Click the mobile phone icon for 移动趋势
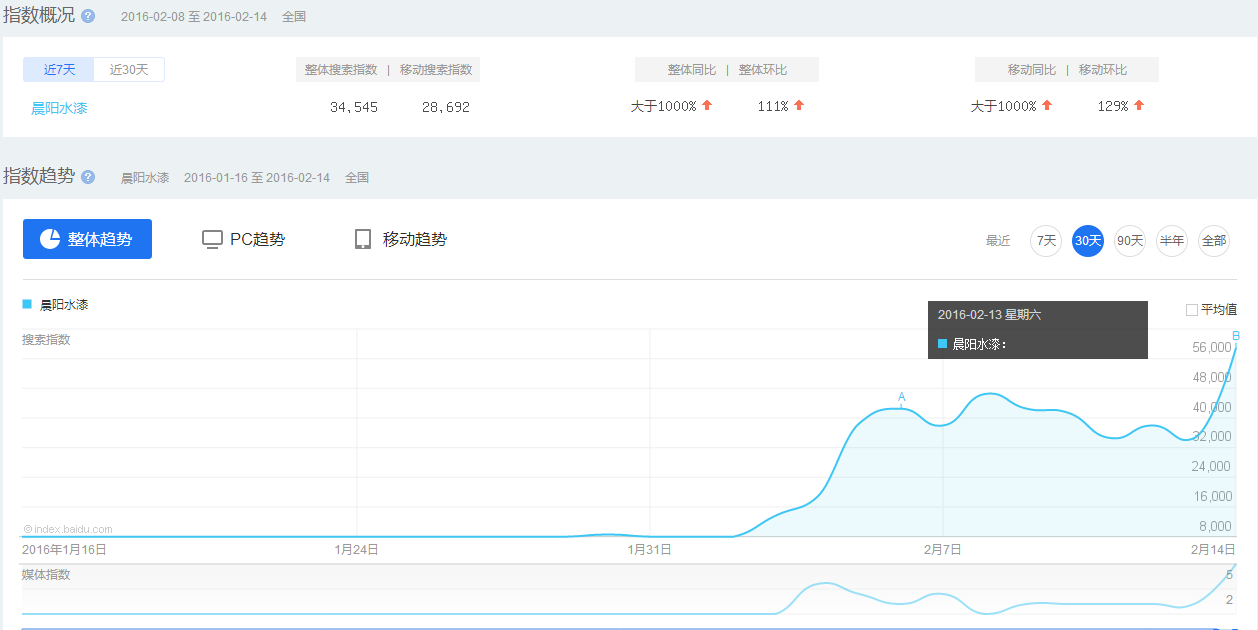The width and height of the screenshot is (1258, 630). (363, 239)
